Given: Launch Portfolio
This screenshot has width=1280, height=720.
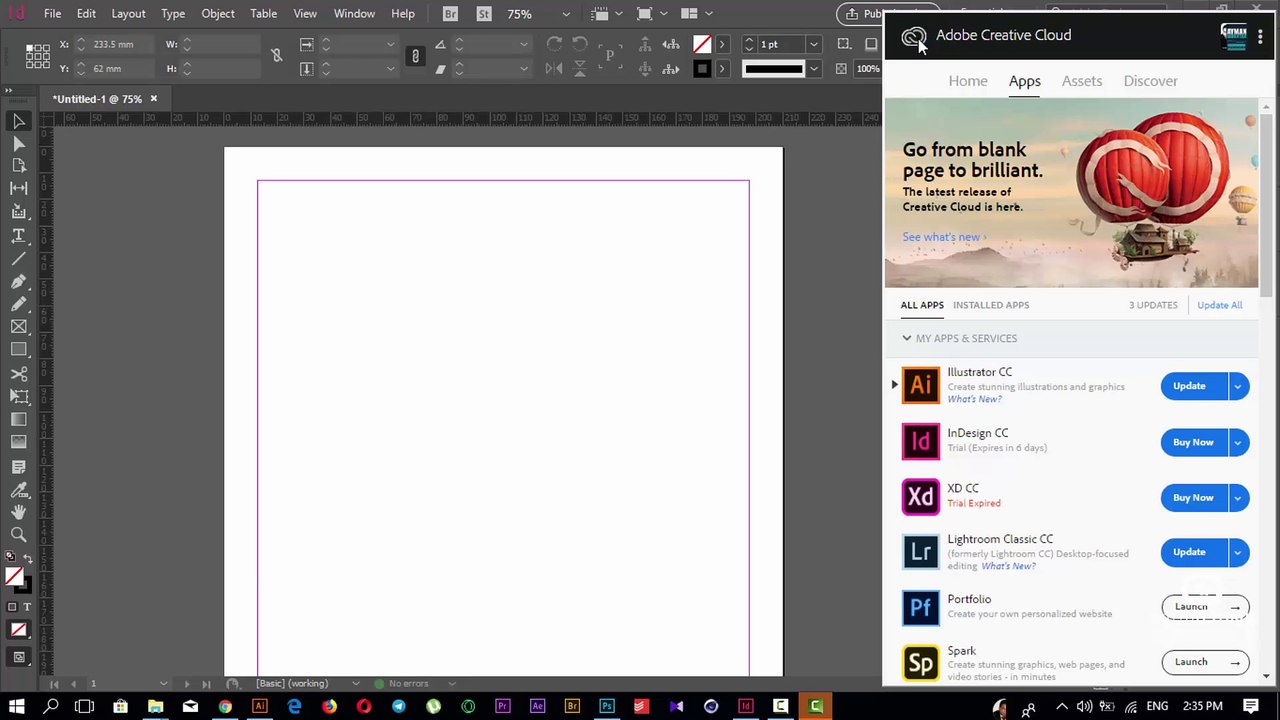Looking at the screenshot, I should click(x=1205, y=607).
